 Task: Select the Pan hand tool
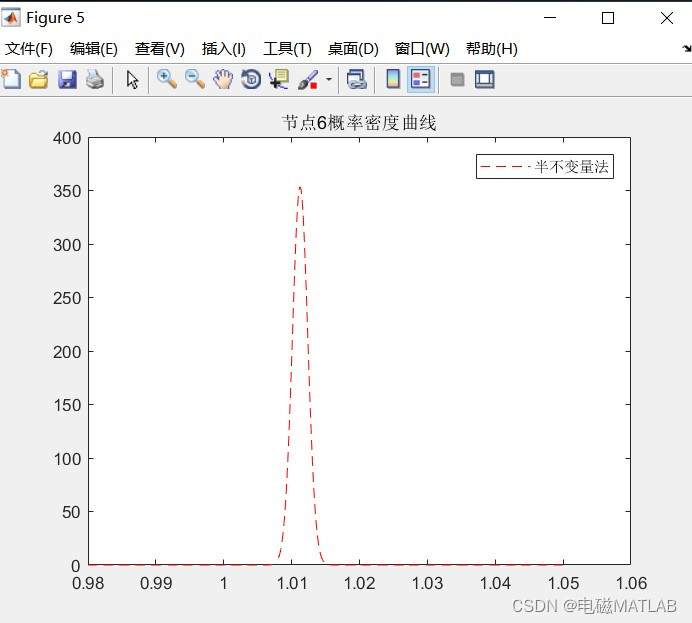click(223, 80)
